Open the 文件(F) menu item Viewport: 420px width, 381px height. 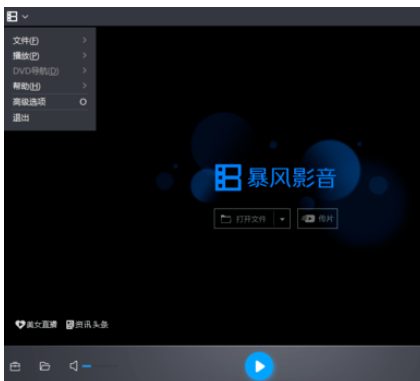(x=49, y=40)
